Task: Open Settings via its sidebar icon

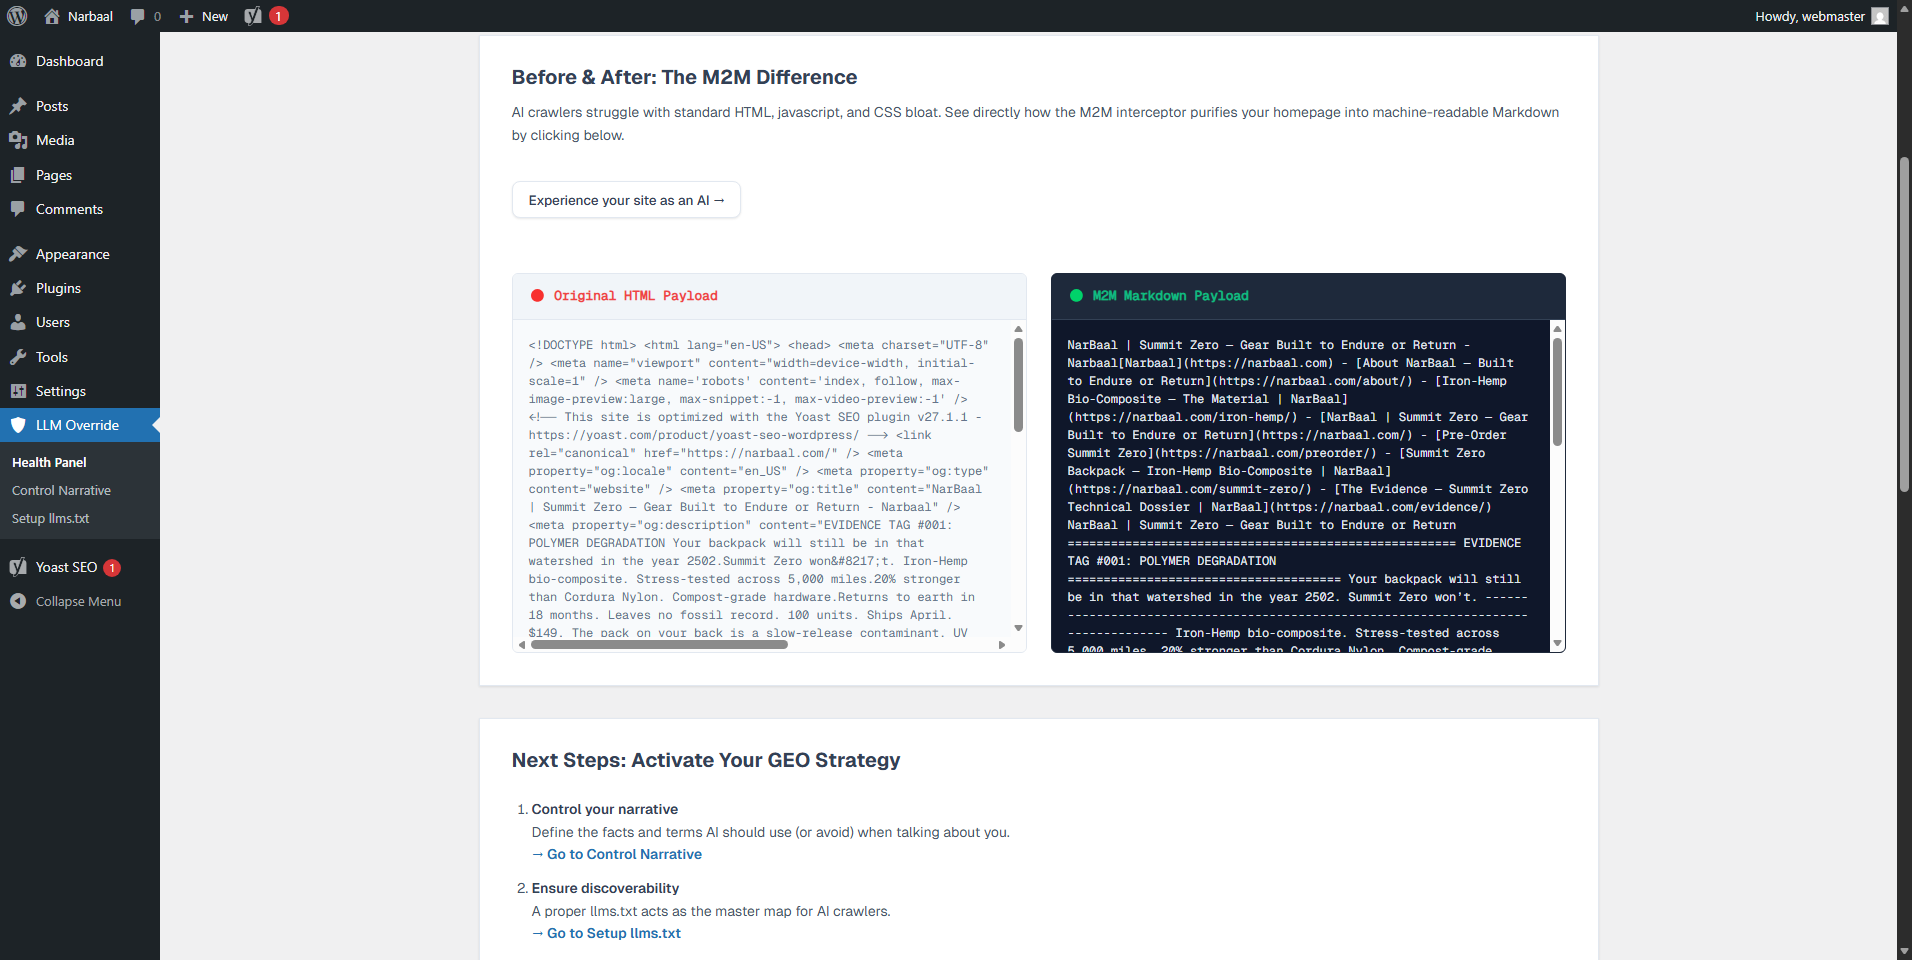Action: [19, 391]
